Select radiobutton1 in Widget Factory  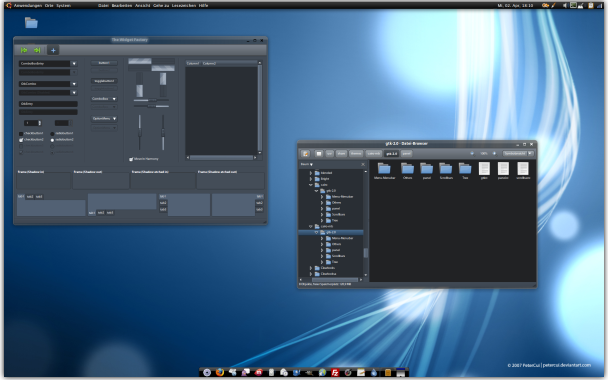click(x=52, y=134)
